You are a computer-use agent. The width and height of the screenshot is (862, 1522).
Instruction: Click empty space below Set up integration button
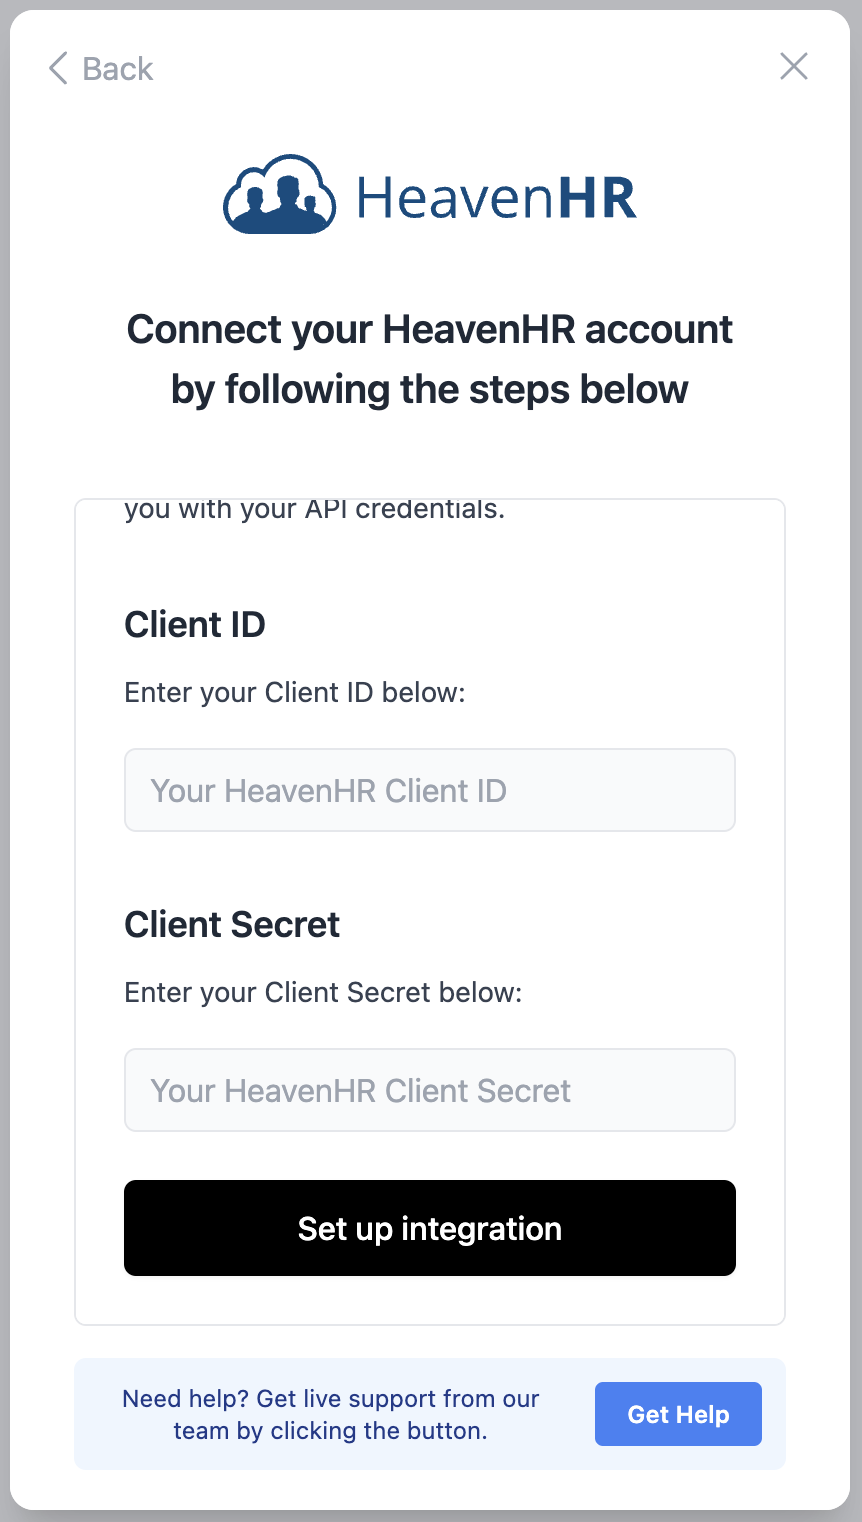[430, 1300]
